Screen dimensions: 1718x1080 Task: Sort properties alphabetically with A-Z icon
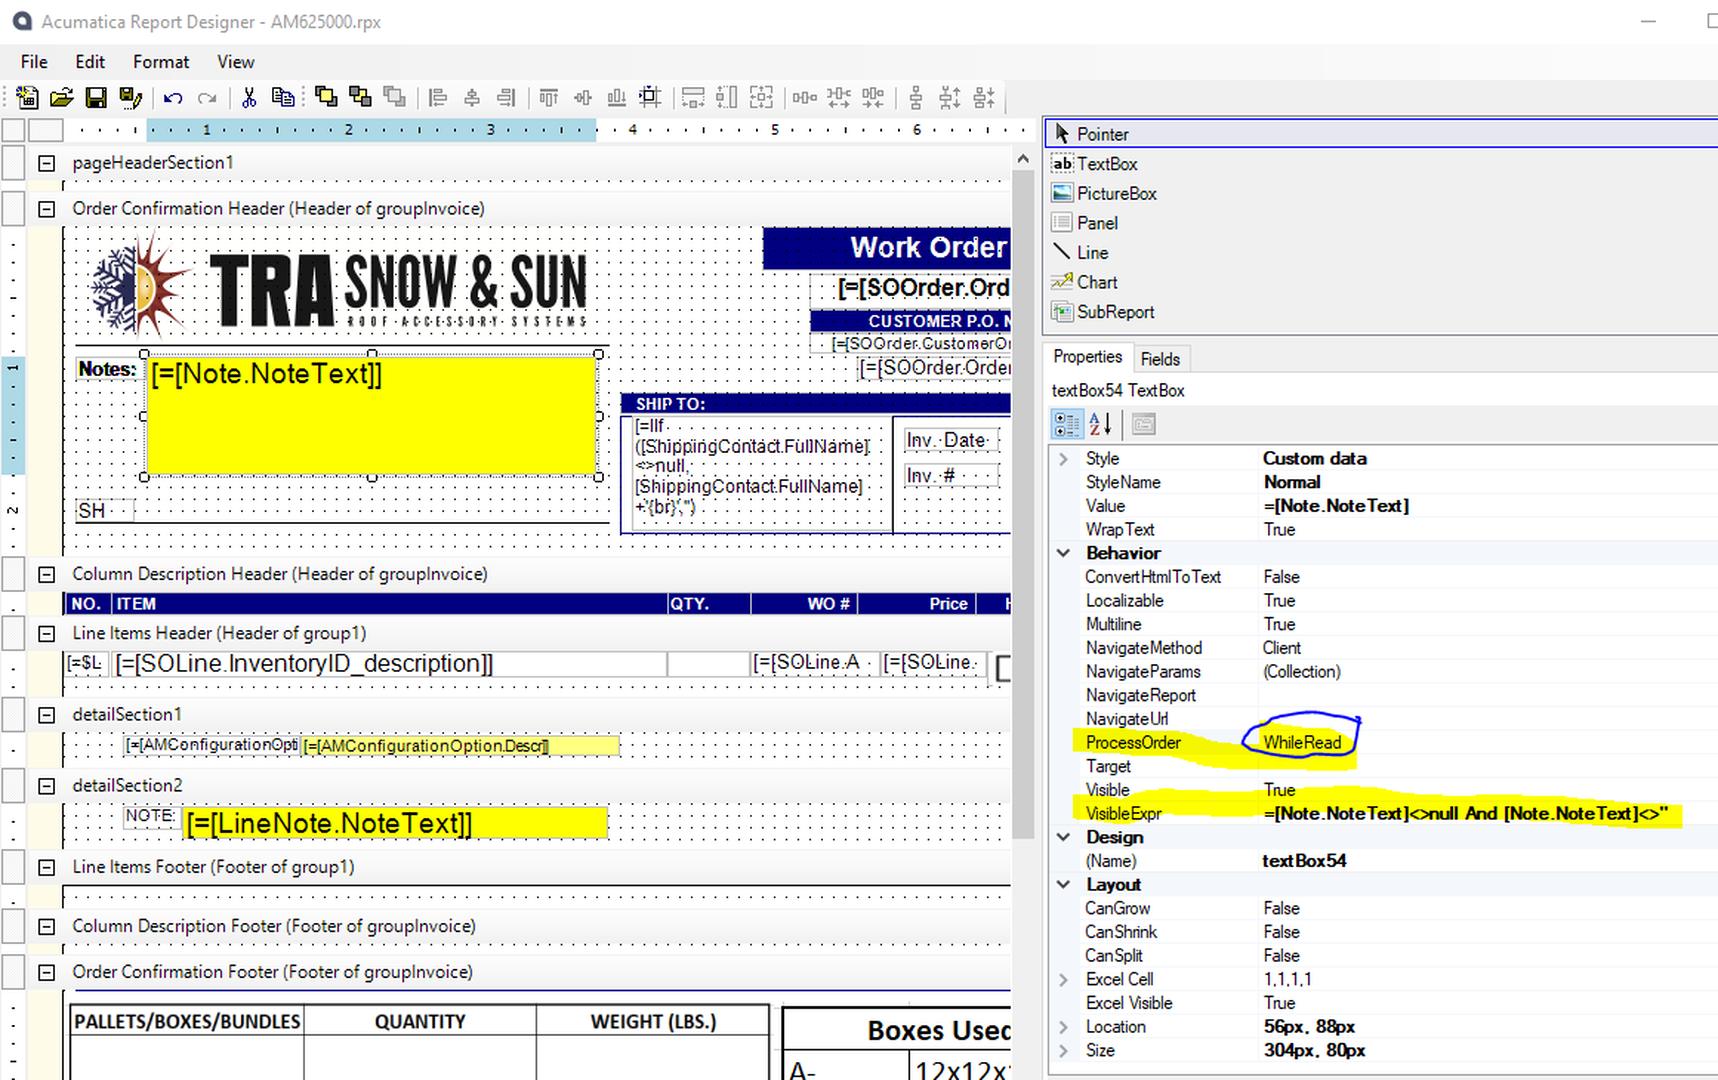(1100, 424)
